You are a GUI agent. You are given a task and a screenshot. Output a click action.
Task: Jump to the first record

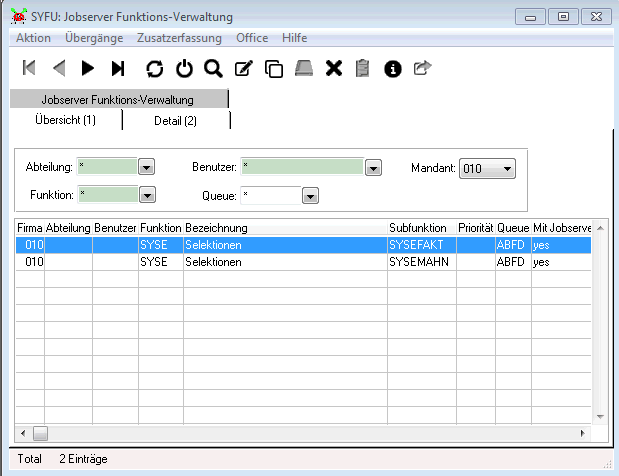29,68
